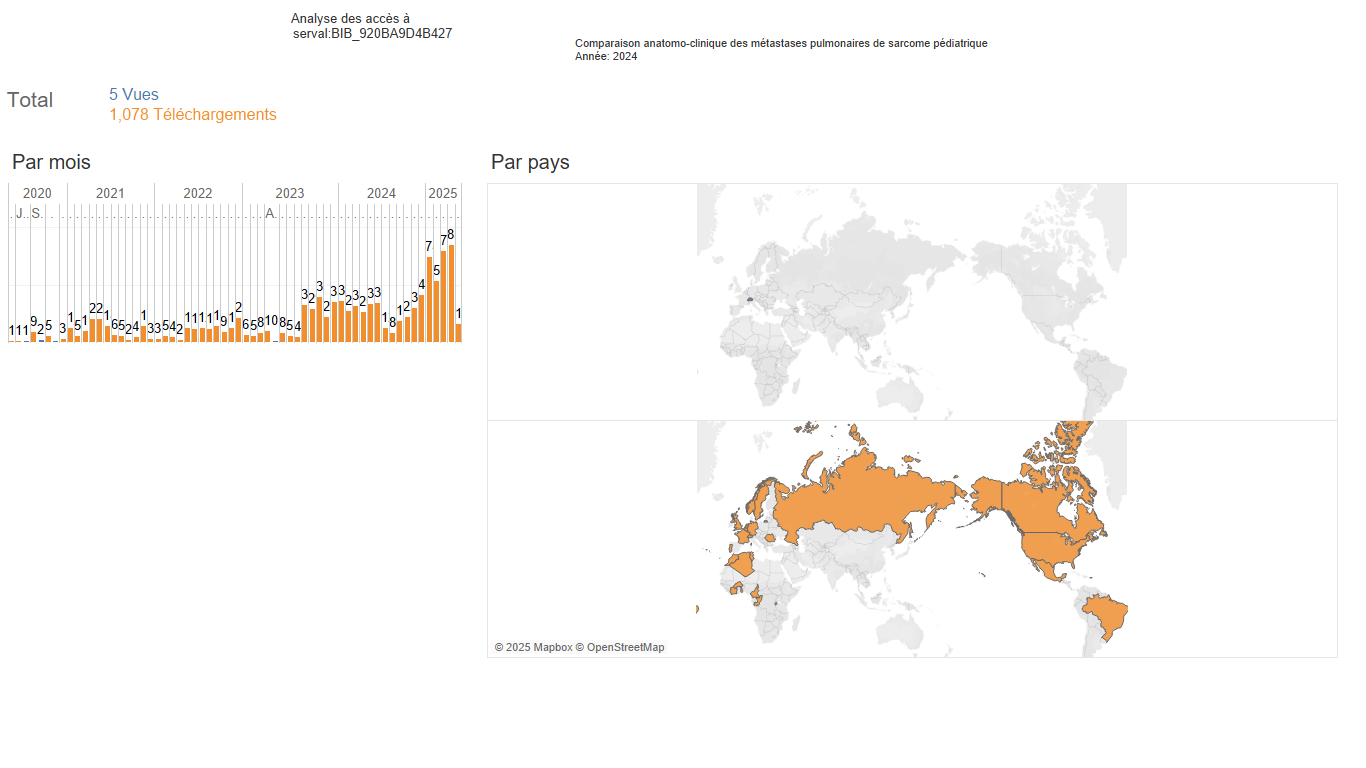Click '5 Vues' total
The height and width of the screenshot is (768, 1366).
click(134, 95)
